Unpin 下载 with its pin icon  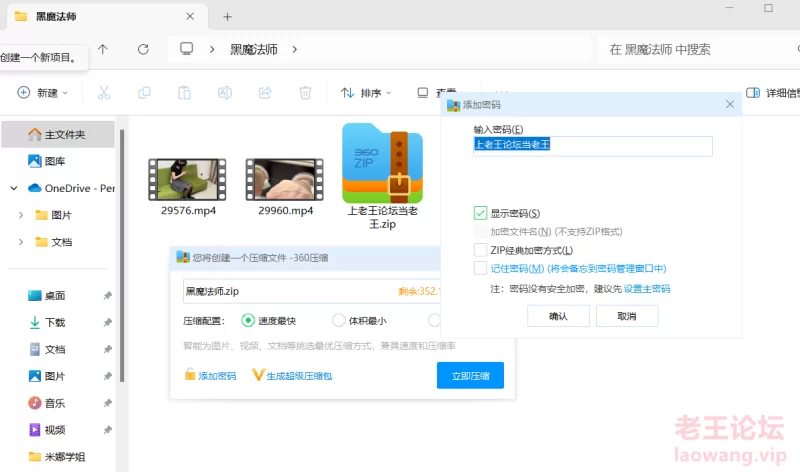coord(108,322)
